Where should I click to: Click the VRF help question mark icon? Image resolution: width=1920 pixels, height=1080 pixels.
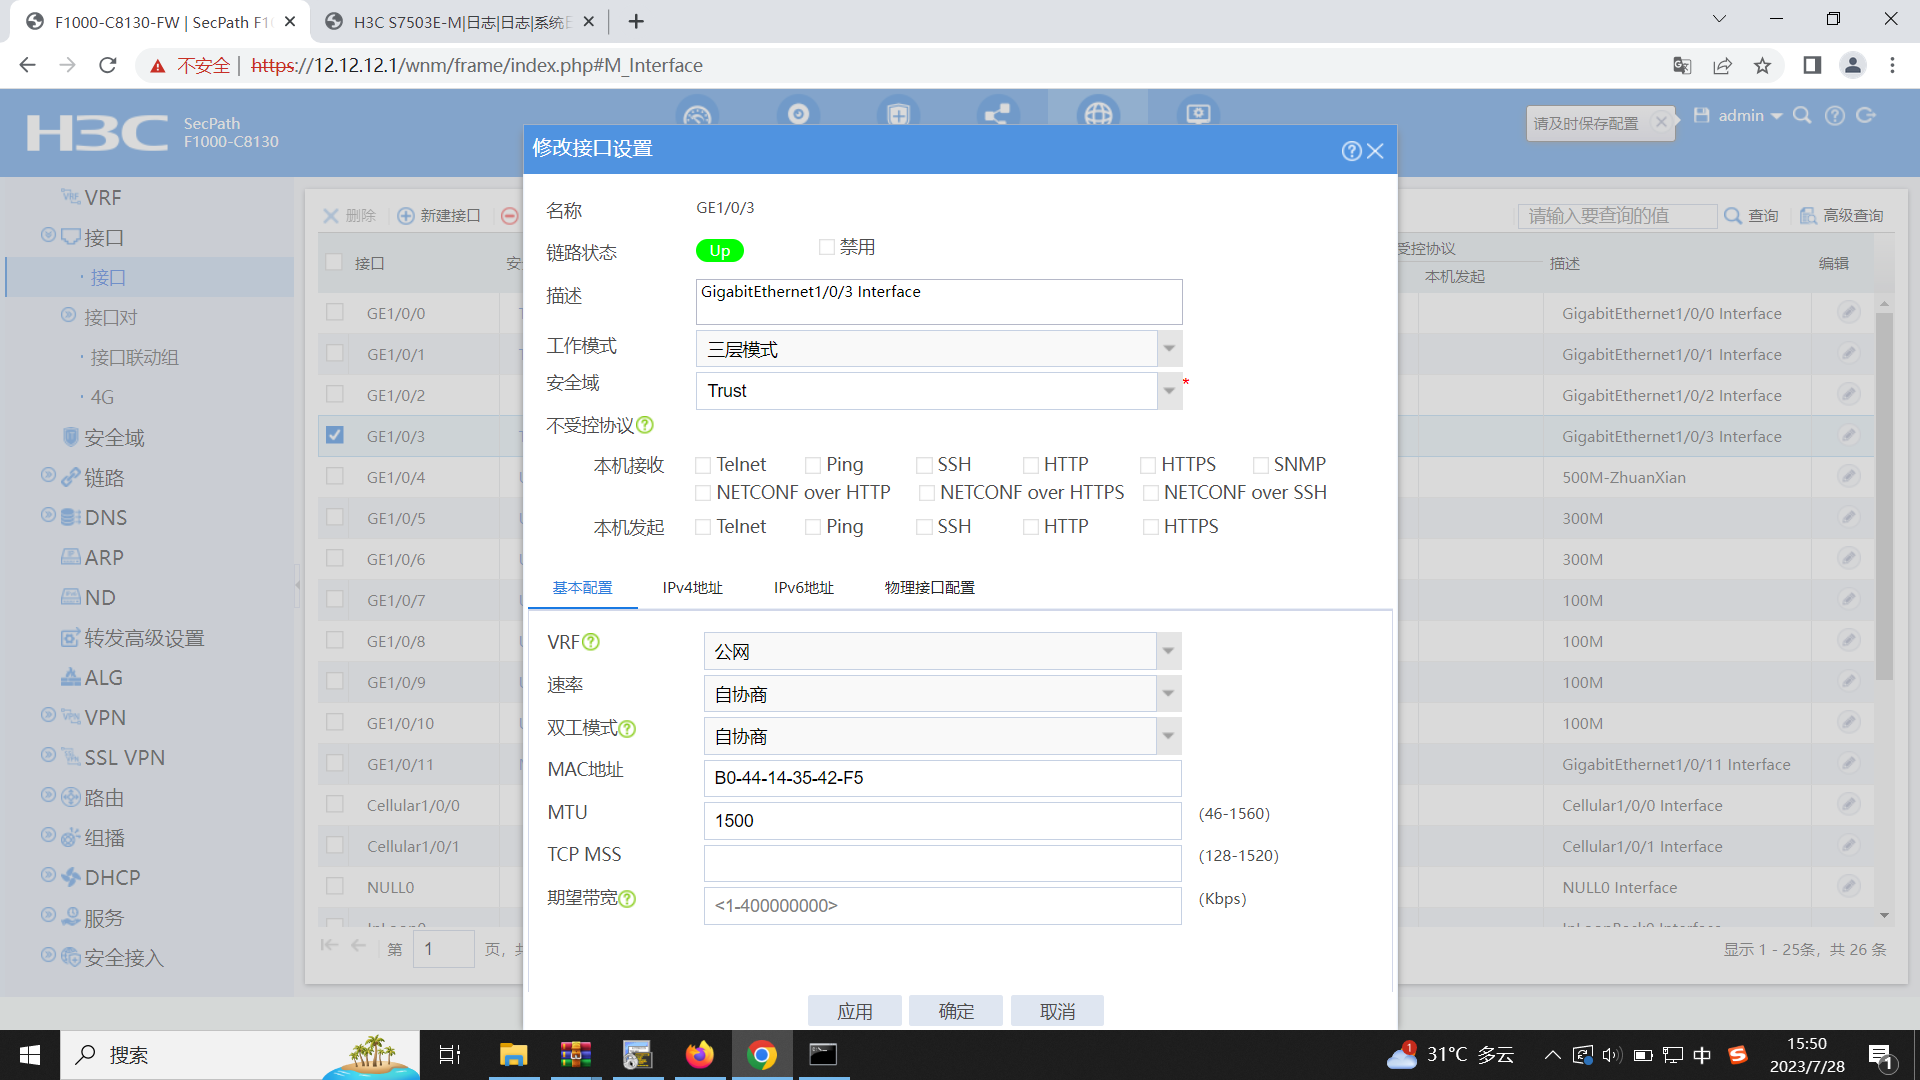591,642
